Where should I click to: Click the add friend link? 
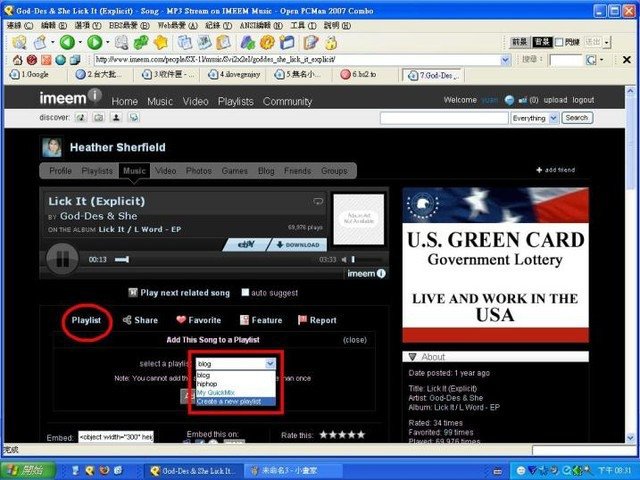pyautogui.click(x=556, y=170)
